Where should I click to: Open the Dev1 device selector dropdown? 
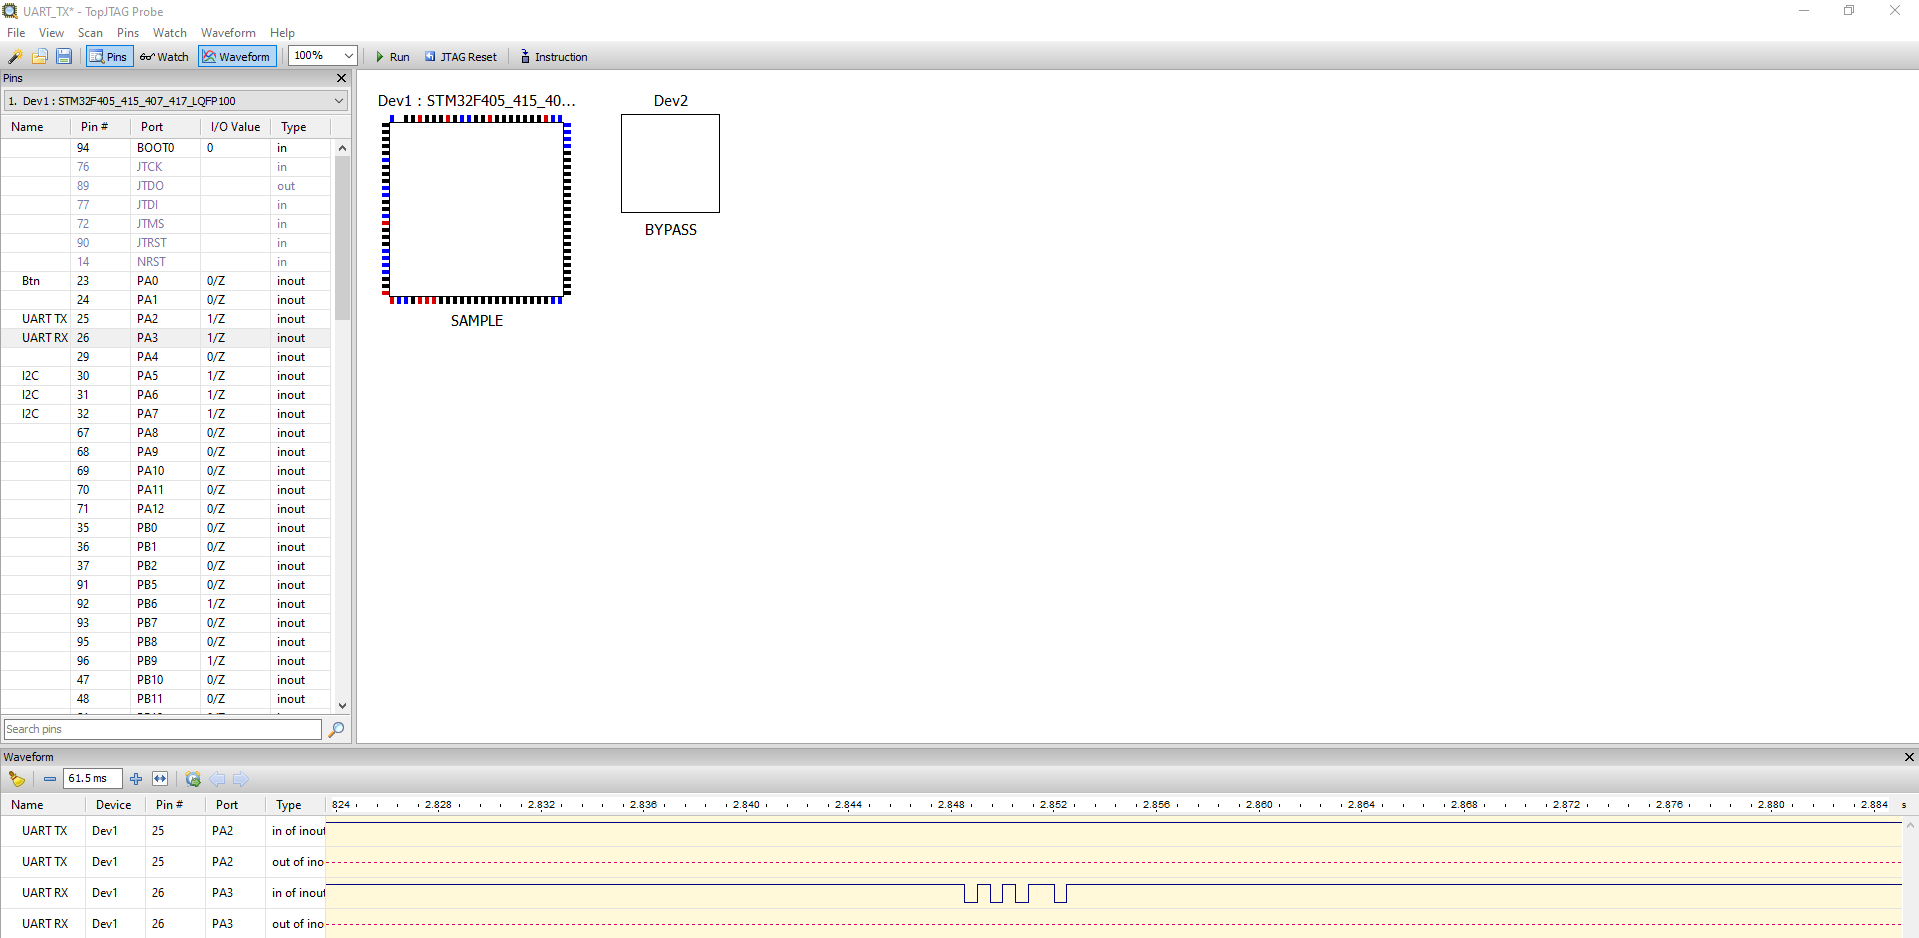tap(338, 100)
